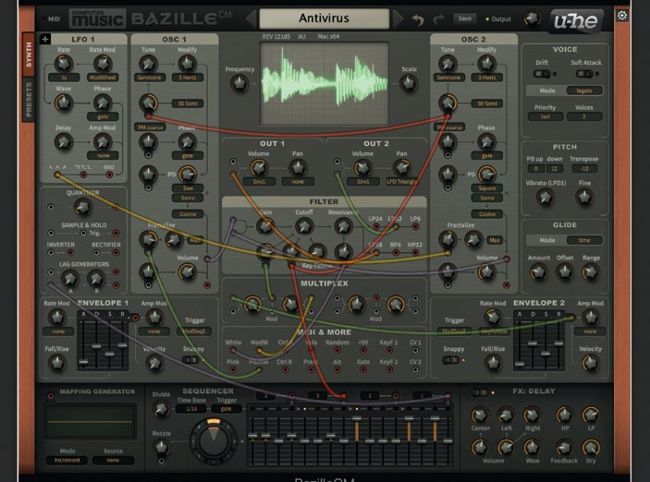Screen dimensions: 650x482
Task: Click the PB up value field
Action: [x=536, y=169]
